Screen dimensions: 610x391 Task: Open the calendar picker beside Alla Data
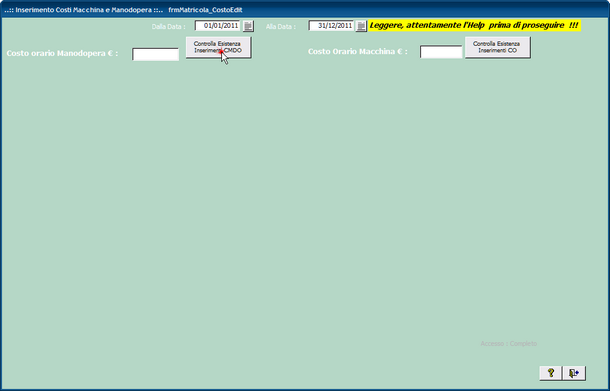[x=361, y=26]
